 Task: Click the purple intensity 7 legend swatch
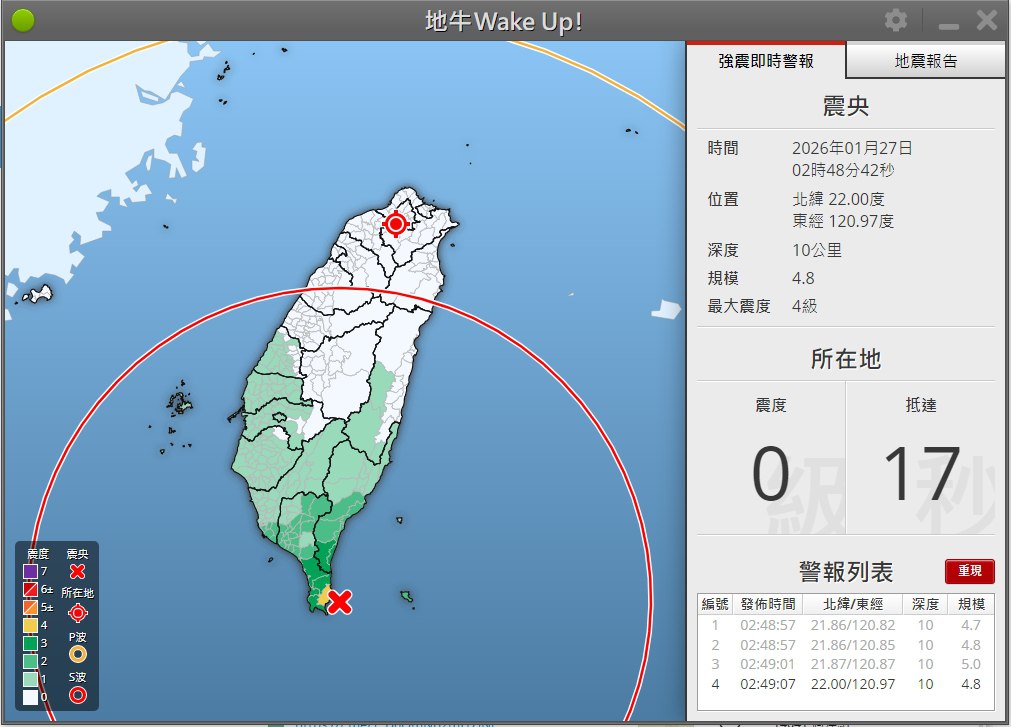(30, 572)
